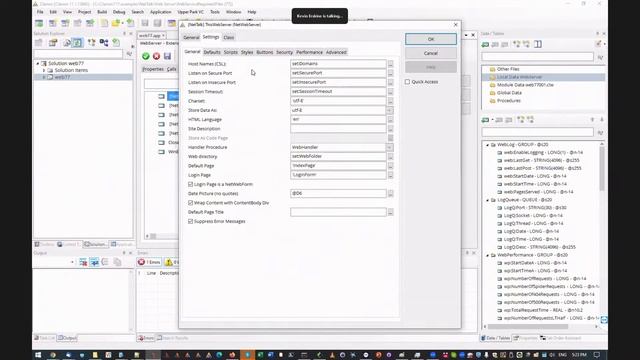The image size is (640, 360).
Task: Open the Buttons settings tab
Action: [x=264, y=52]
